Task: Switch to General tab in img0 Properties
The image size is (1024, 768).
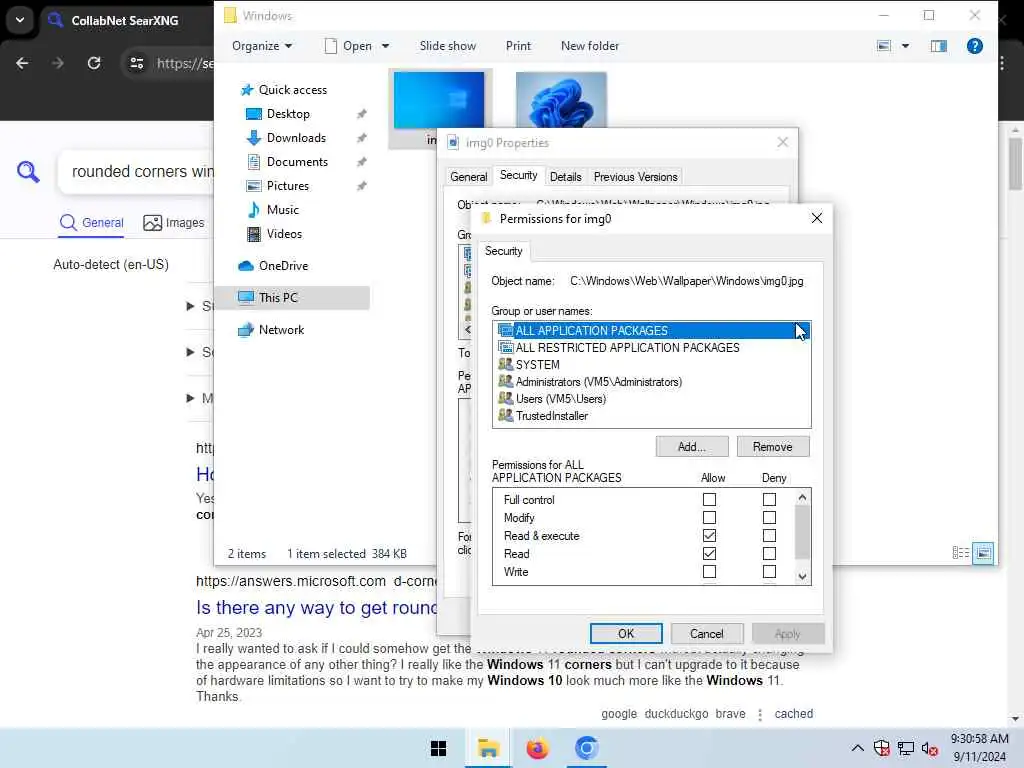Action: point(468,177)
